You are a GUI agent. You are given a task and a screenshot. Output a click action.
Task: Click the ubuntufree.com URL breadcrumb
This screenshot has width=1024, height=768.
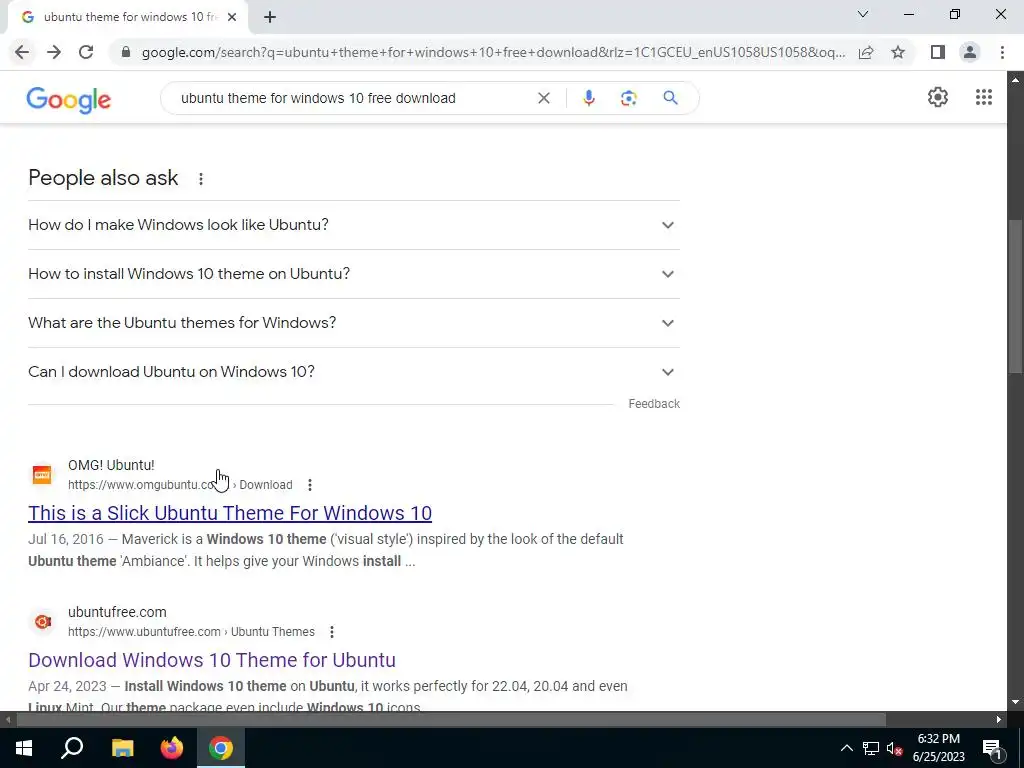pyautogui.click(x=191, y=632)
